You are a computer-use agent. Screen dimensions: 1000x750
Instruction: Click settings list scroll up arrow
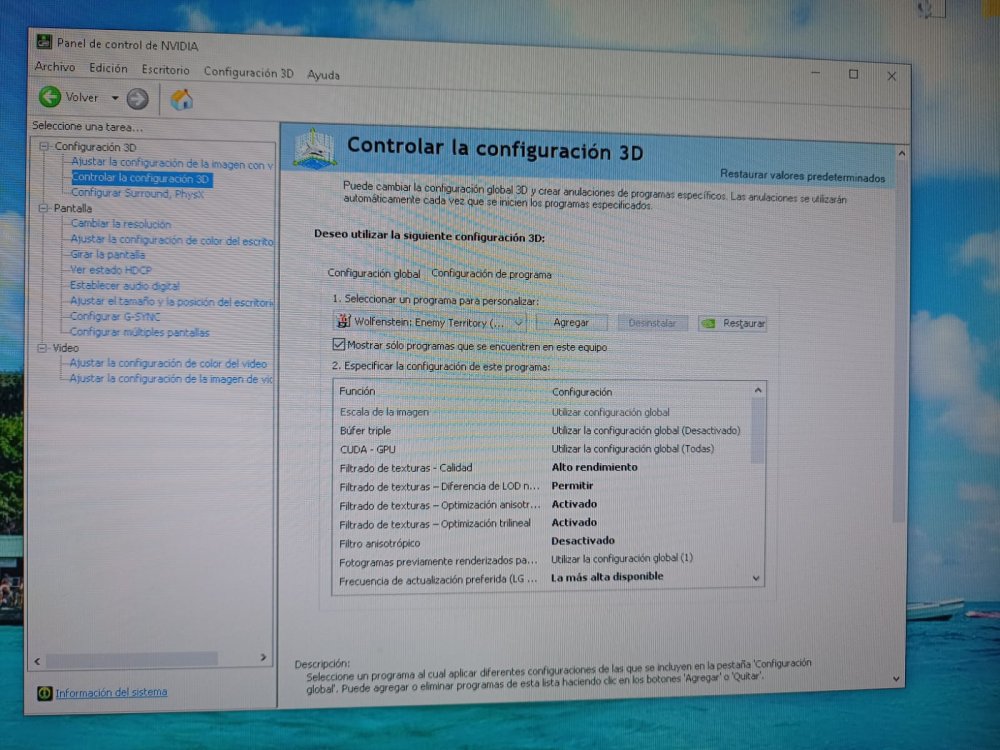pos(758,390)
